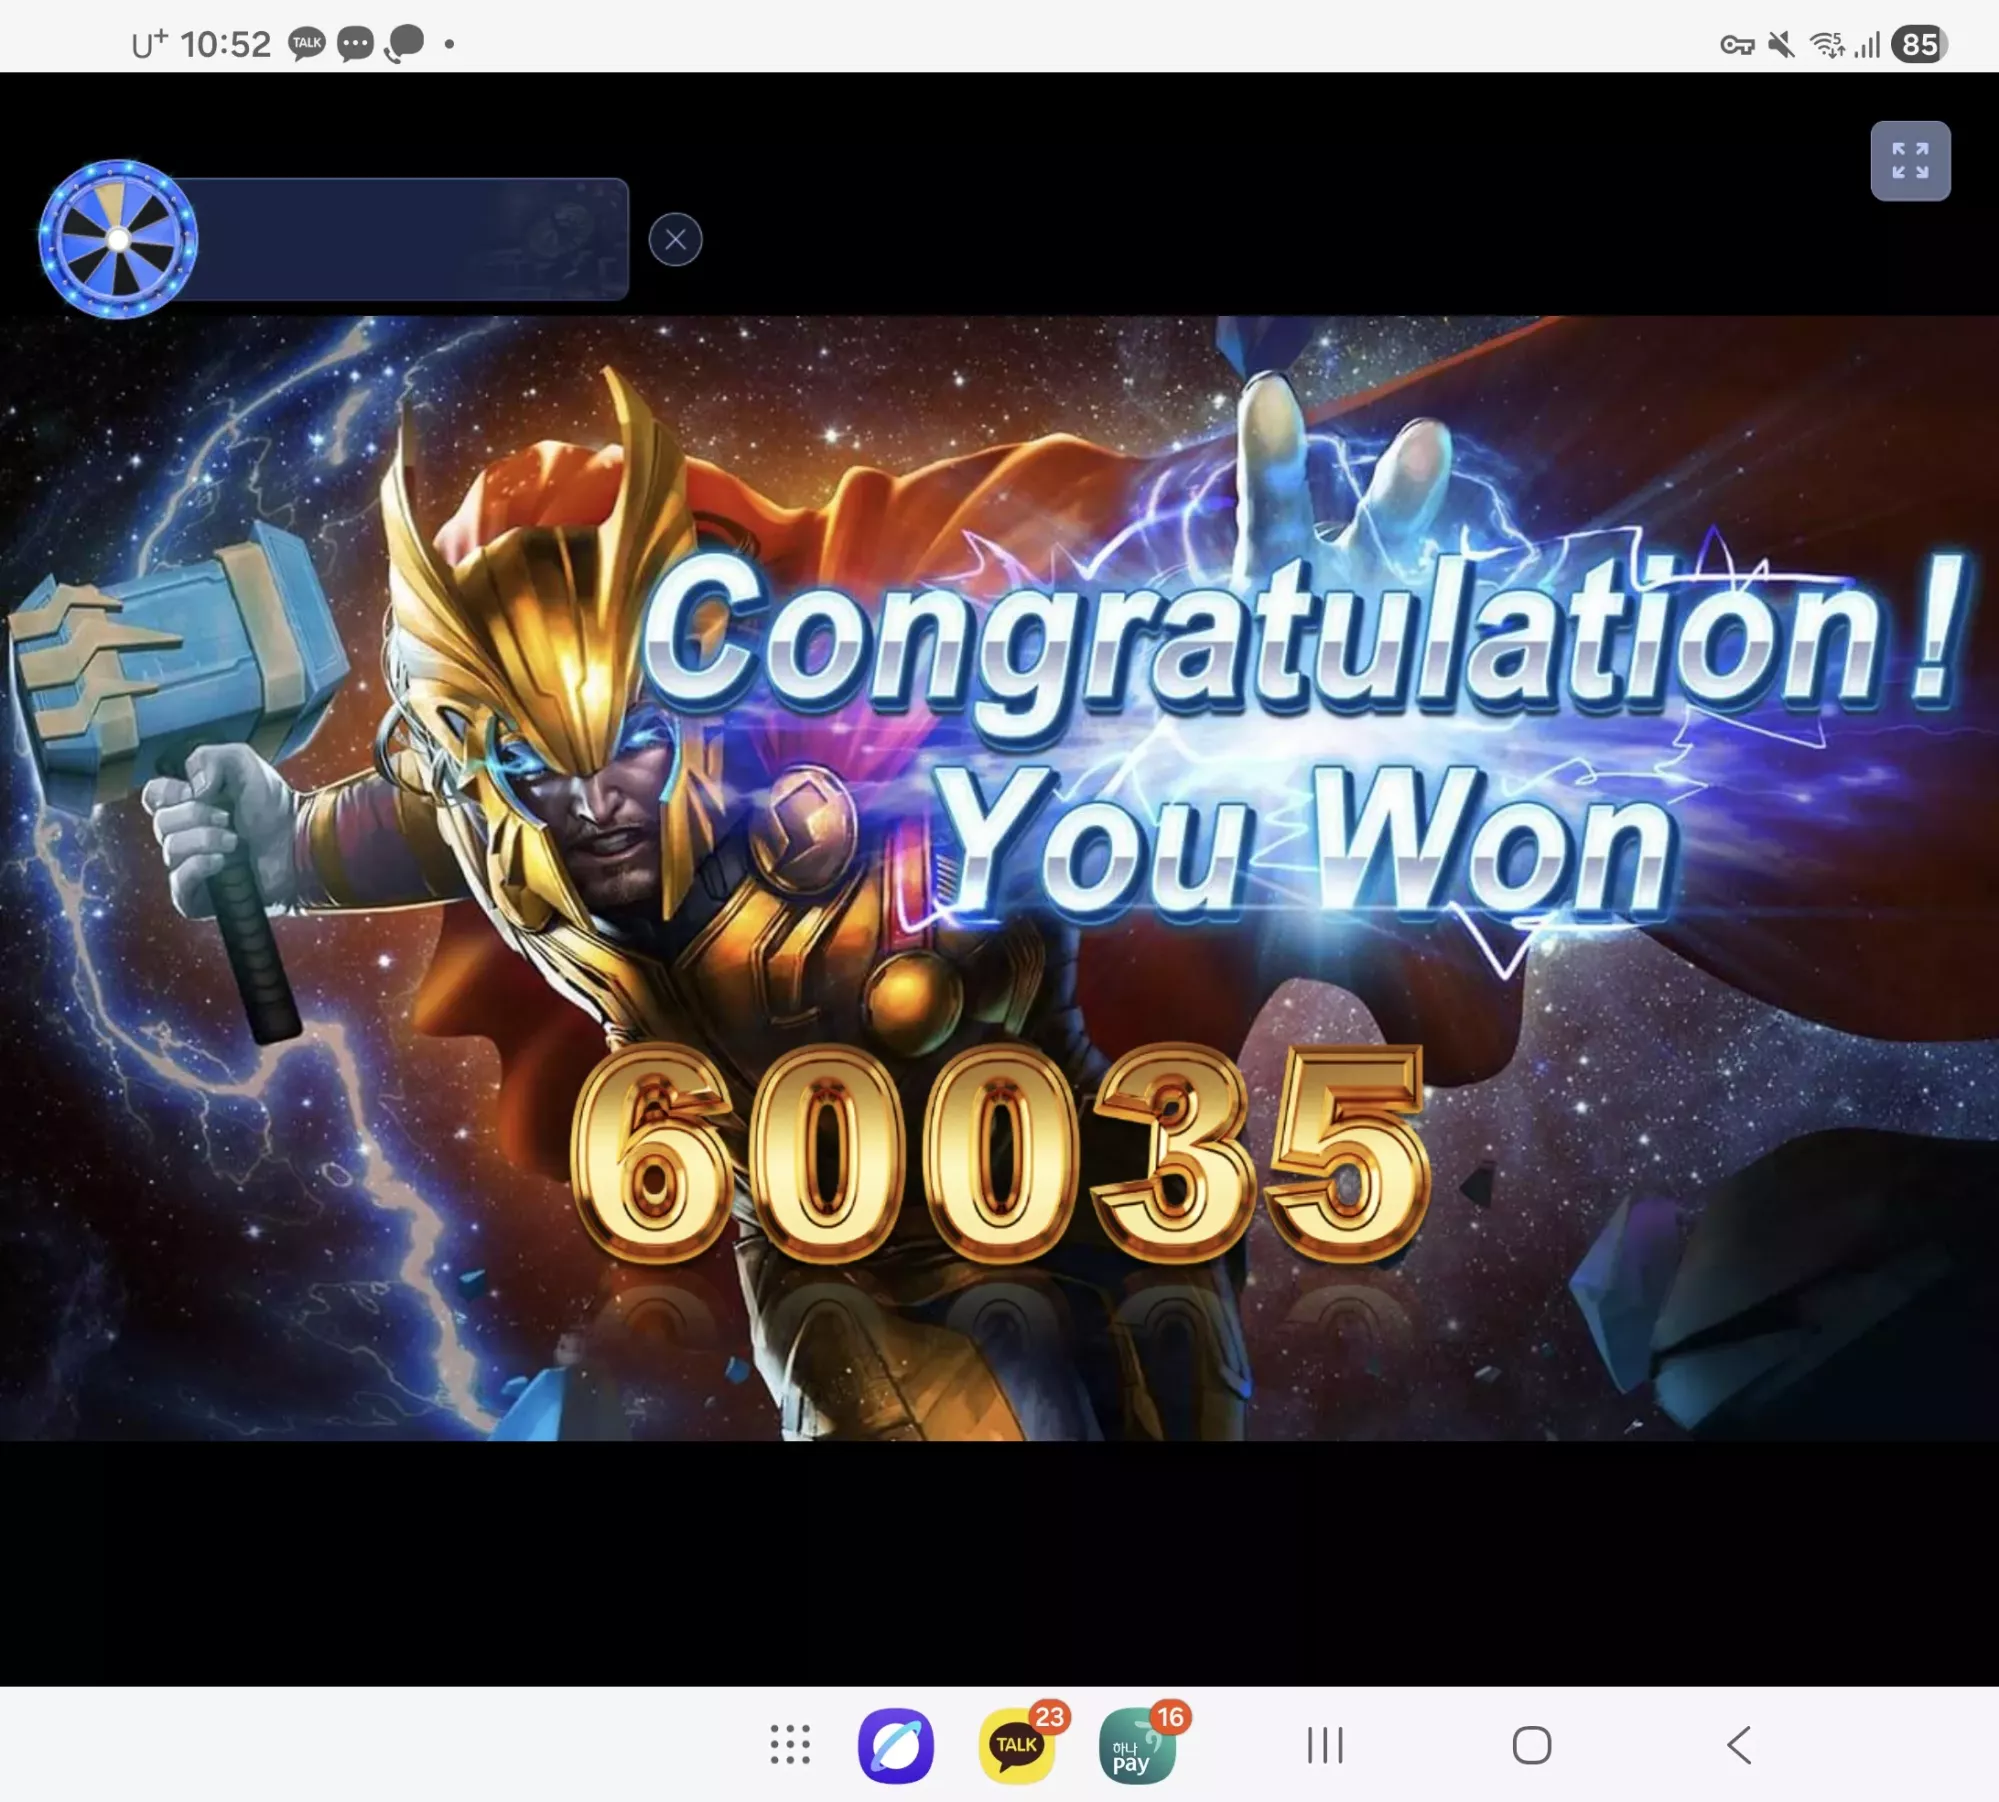1999x1802 pixels.
Task: Tap the golden 60035 win amount
Action: [1000, 1153]
